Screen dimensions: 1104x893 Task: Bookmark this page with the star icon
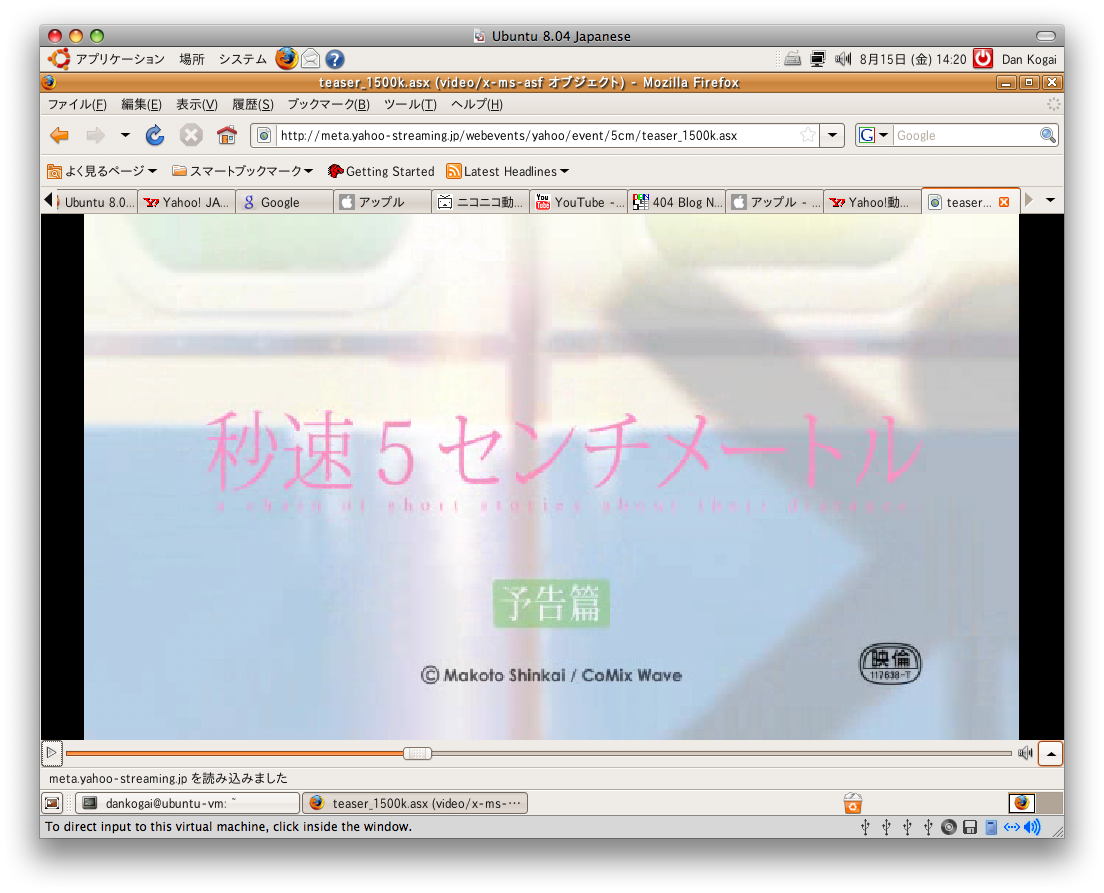(808, 135)
